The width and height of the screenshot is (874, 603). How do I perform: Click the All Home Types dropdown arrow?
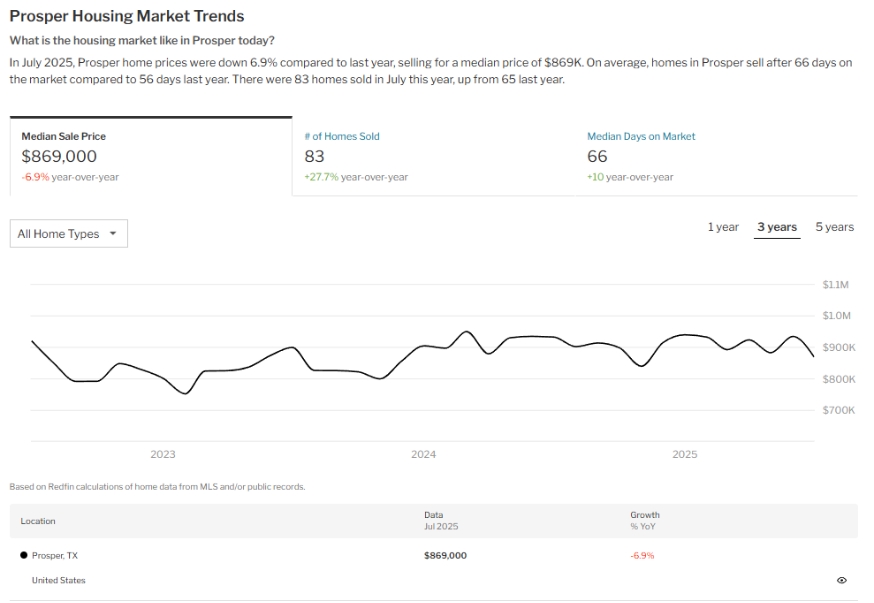[x=112, y=234]
